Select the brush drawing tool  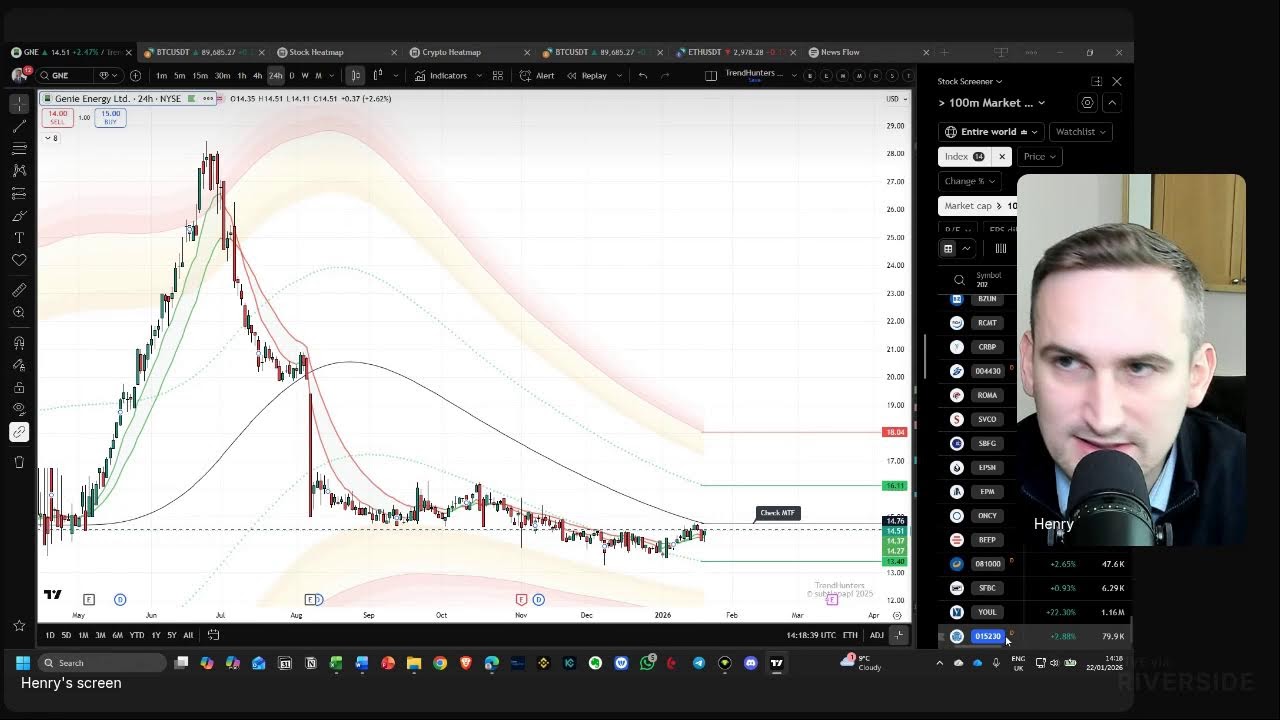click(19, 215)
